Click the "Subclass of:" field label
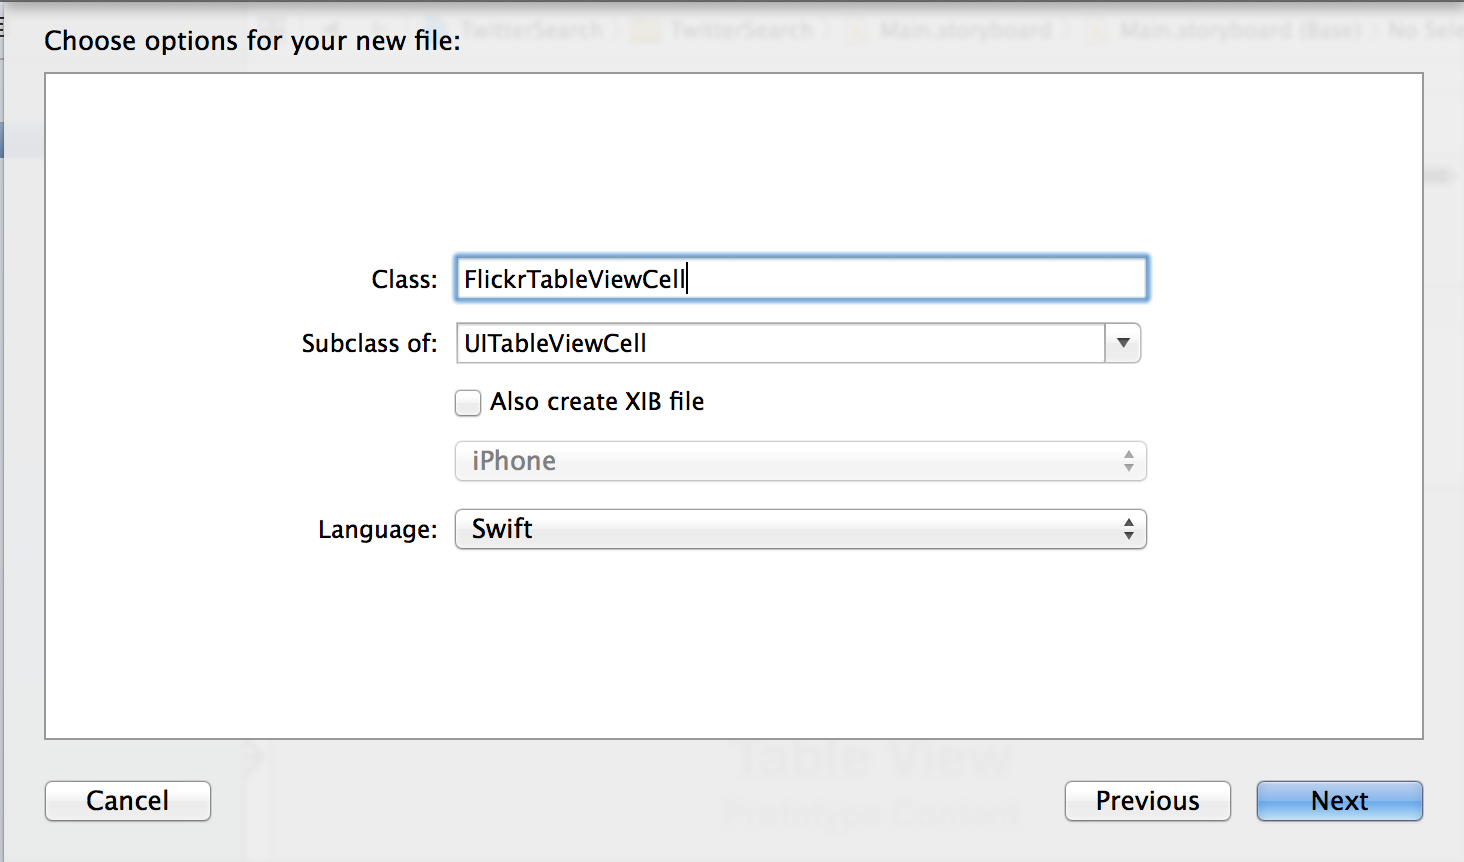This screenshot has width=1464, height=862. point(369,344)
